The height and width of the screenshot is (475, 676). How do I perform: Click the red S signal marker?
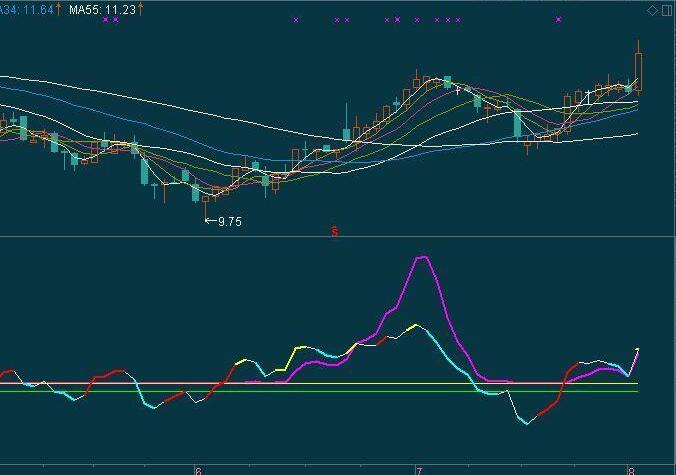(x=335, y=231)
